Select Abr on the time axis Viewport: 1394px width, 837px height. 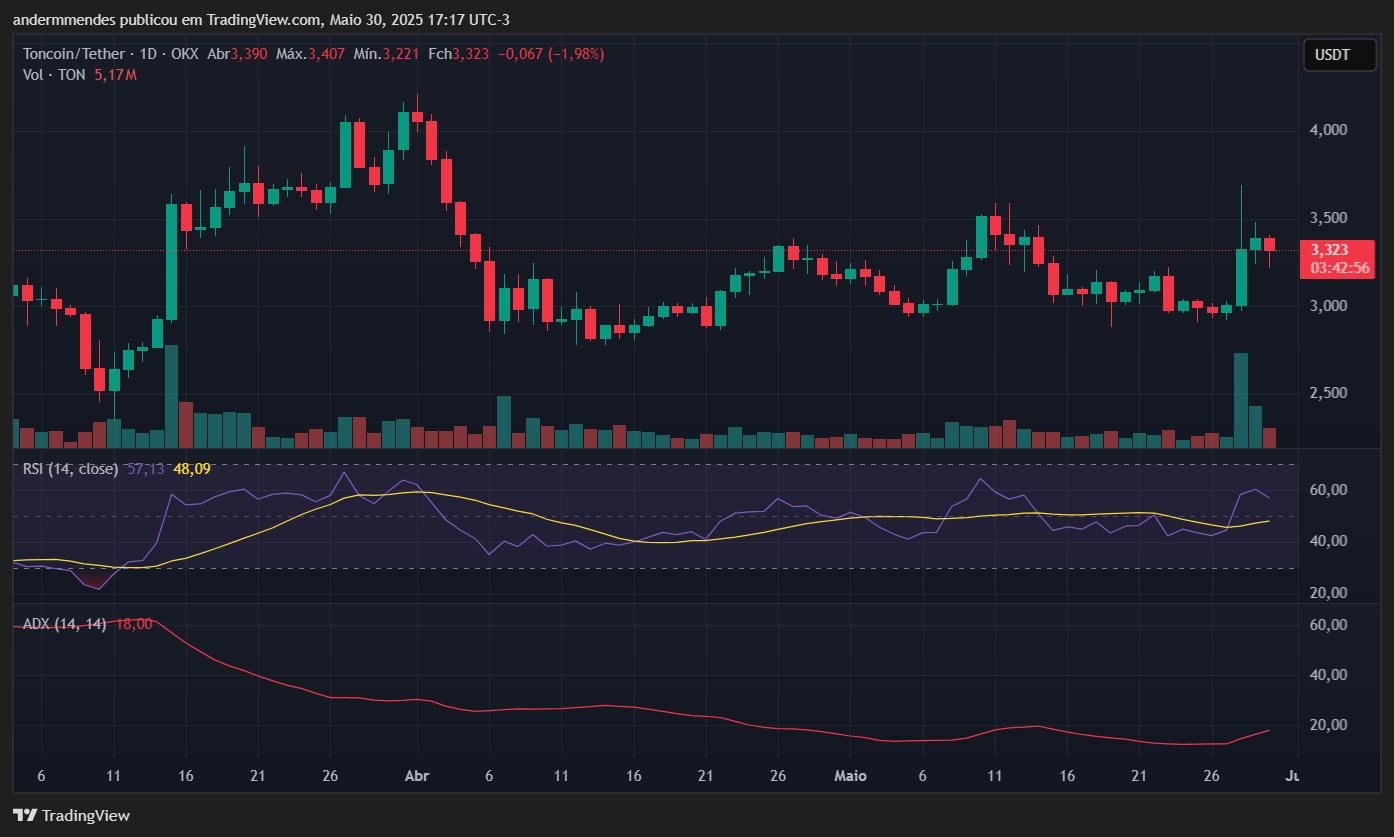416,776
